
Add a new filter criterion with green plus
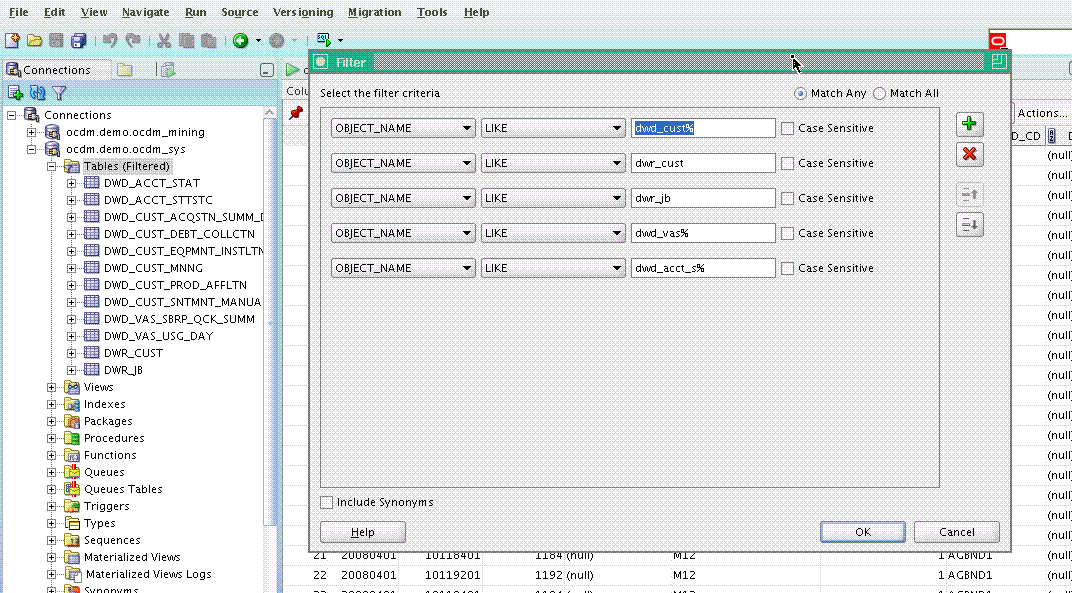coord(969,125)
